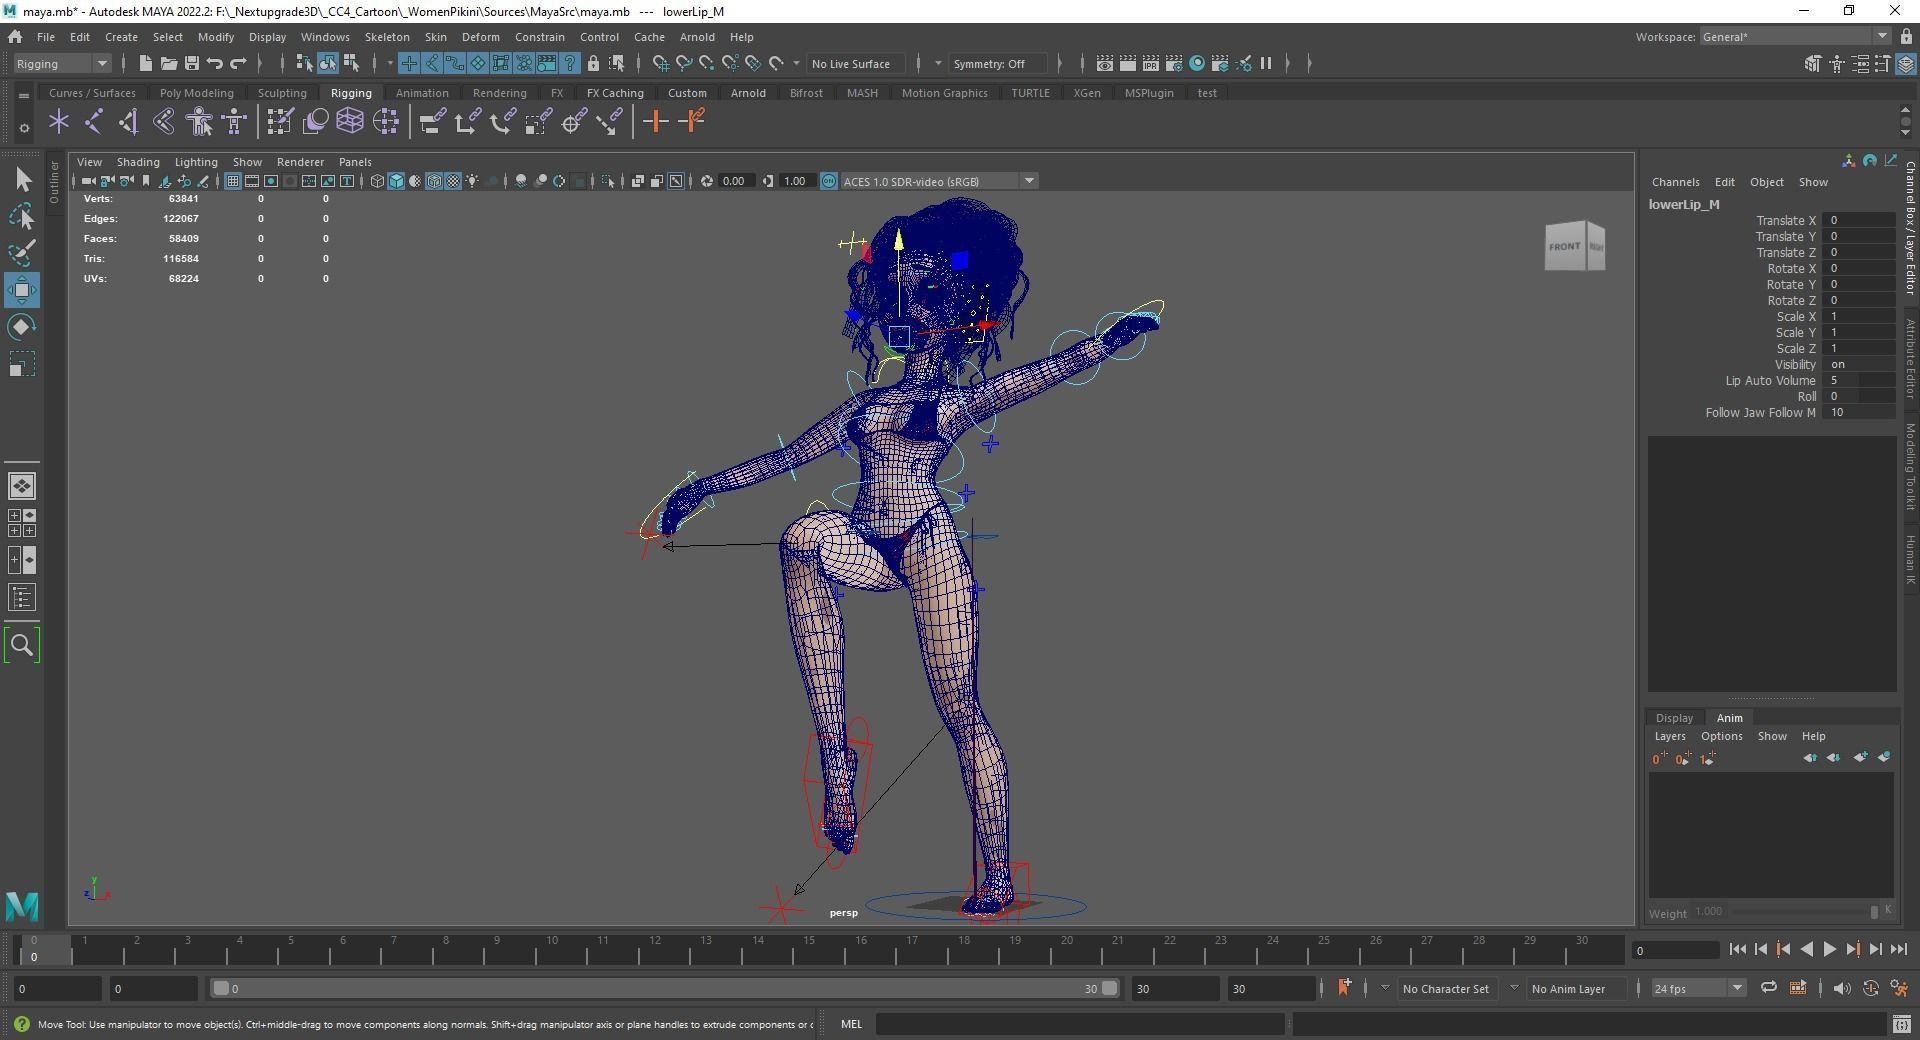This screenshot has height=1040, width=1920.
Task: Click the New Scene icon
Action: 146,63
